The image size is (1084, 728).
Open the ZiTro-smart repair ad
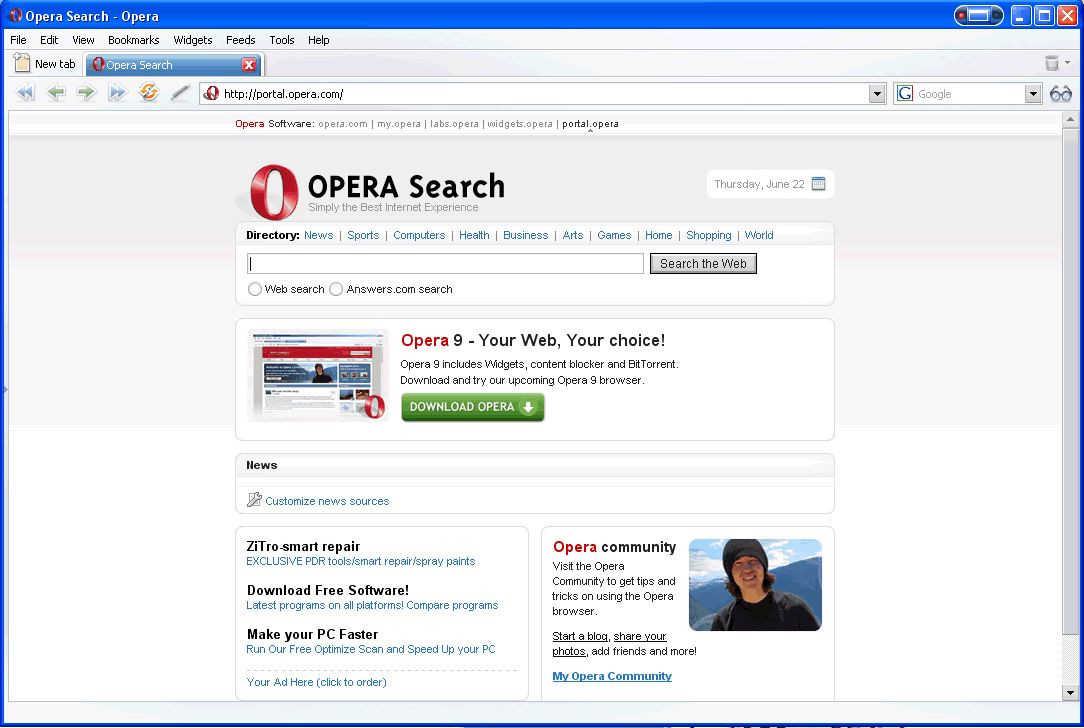pos(303,546)
